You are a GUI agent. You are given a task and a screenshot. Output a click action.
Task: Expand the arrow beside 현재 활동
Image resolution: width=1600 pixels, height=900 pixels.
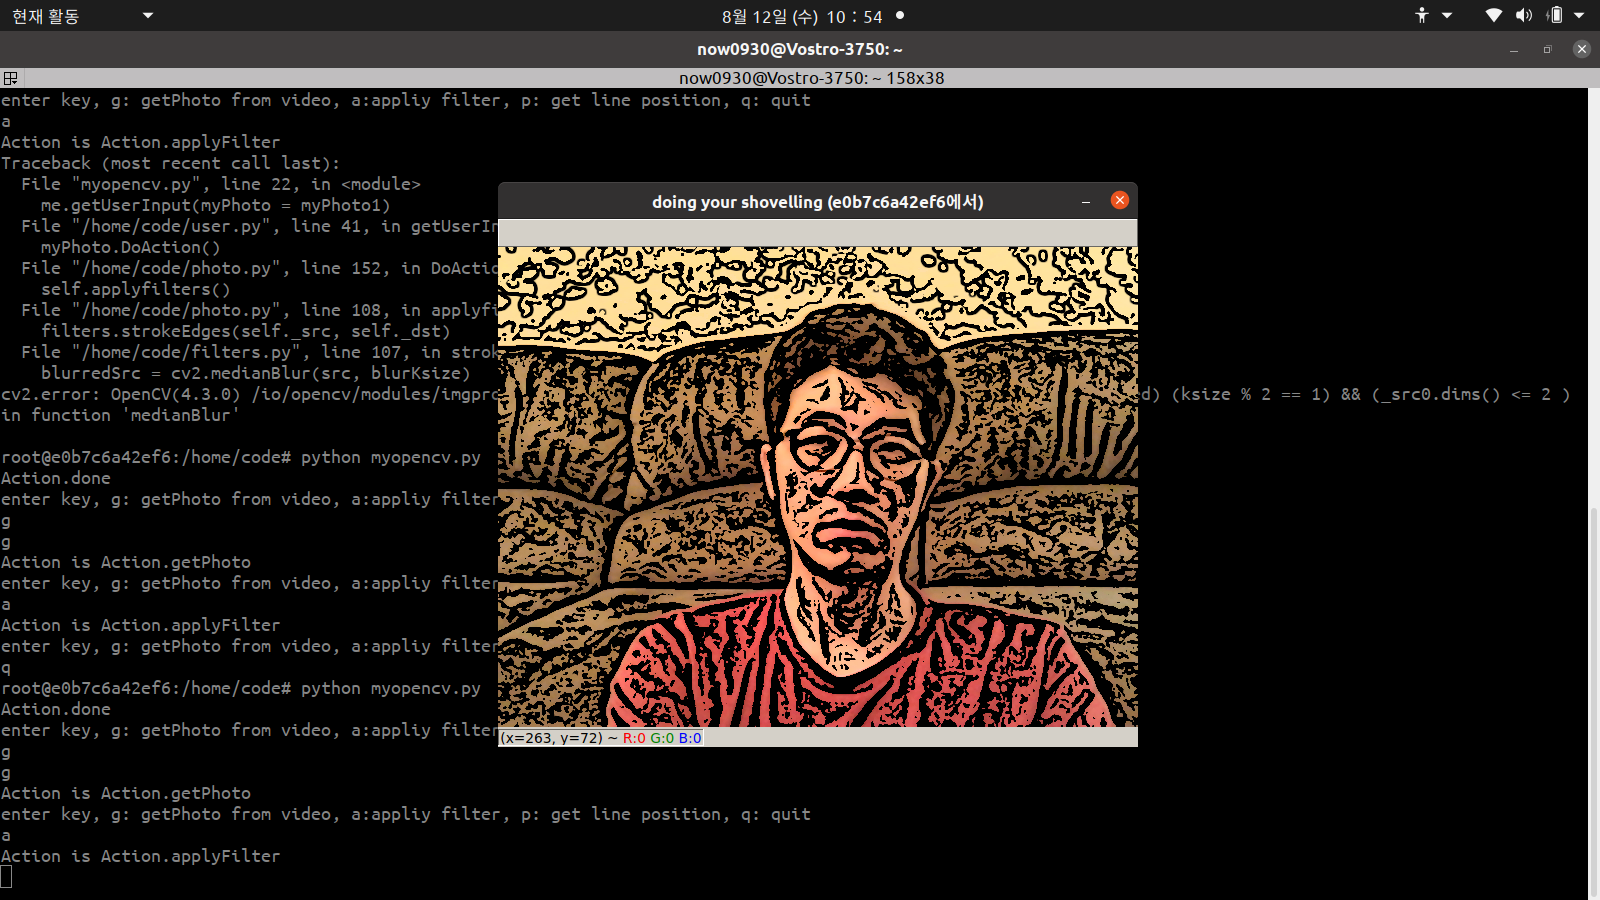148,15
